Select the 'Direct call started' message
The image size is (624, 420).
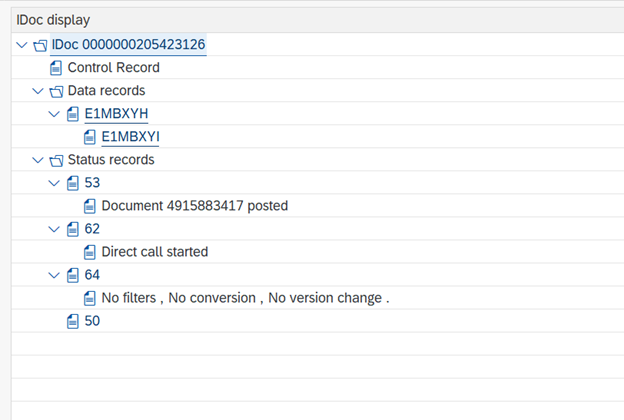pyautogui.click(x=155, y=252)
